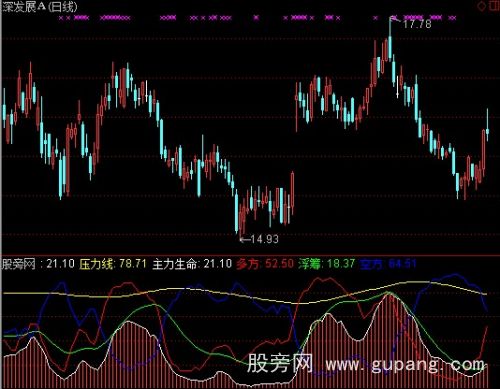The image size is (500, 389).
Task: Click the chart title 深发展A (日线)
Action: [39, 6]
